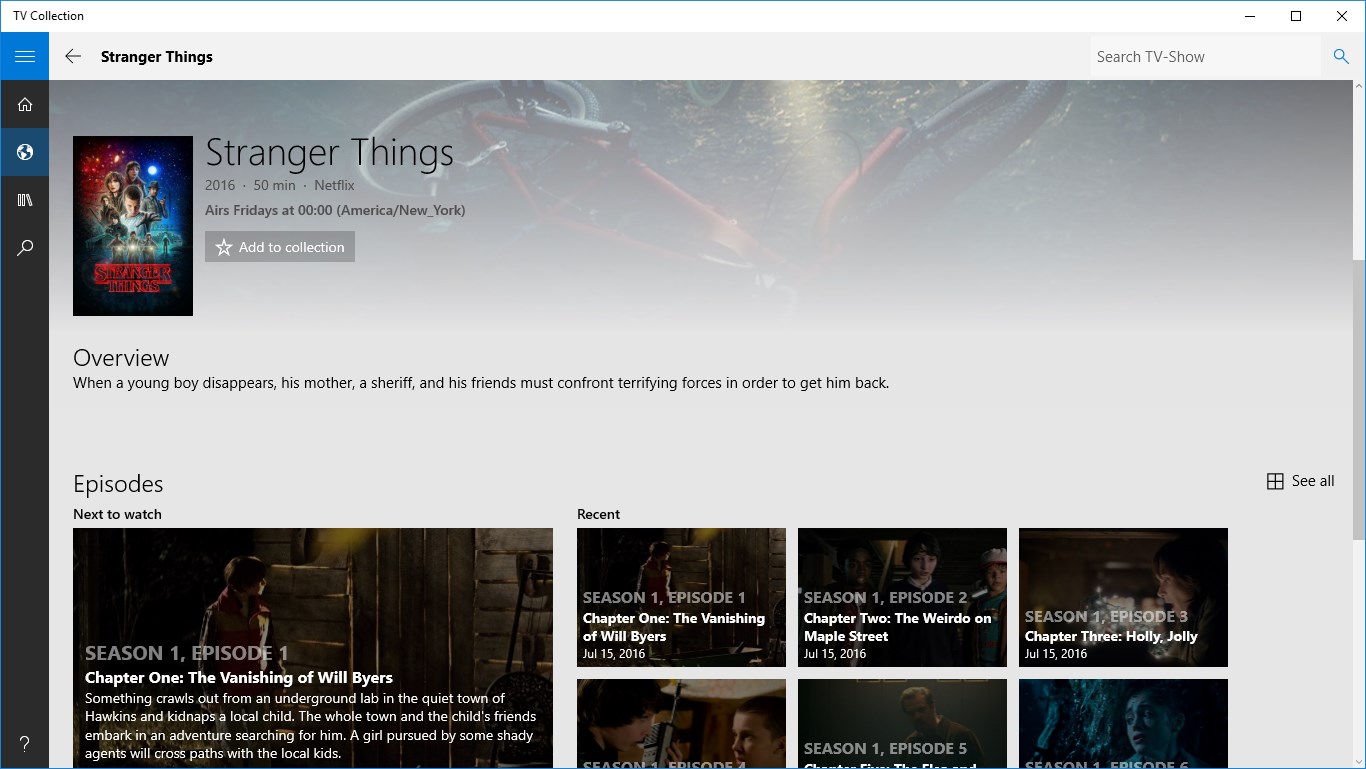This screenshot has width=1366, height=769.
Task: Click the star icon on Add to collection
Action: (x=224, y=247)
